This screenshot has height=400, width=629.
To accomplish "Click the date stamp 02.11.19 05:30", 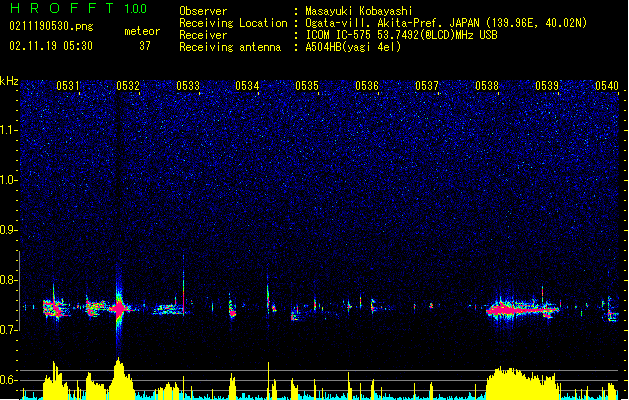I will click(51, 46).
